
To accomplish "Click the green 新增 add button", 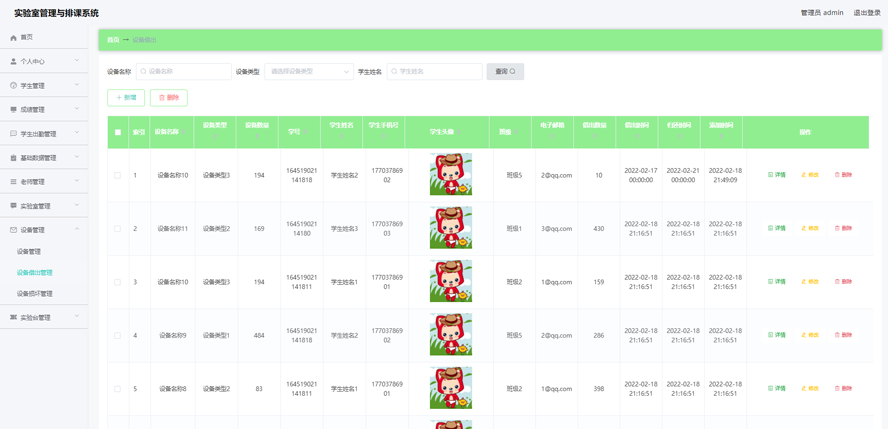I will pyautogui.click(x=126, y=98).
